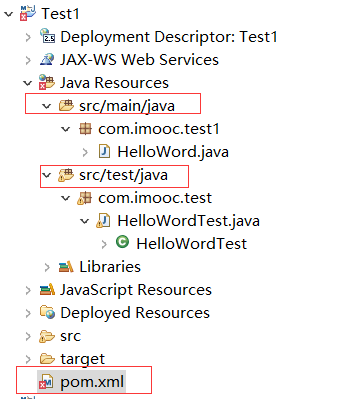The height and width of the screenshot is (399, 362).
Task: Select the pom.xml file name
Action: [92, 382]
